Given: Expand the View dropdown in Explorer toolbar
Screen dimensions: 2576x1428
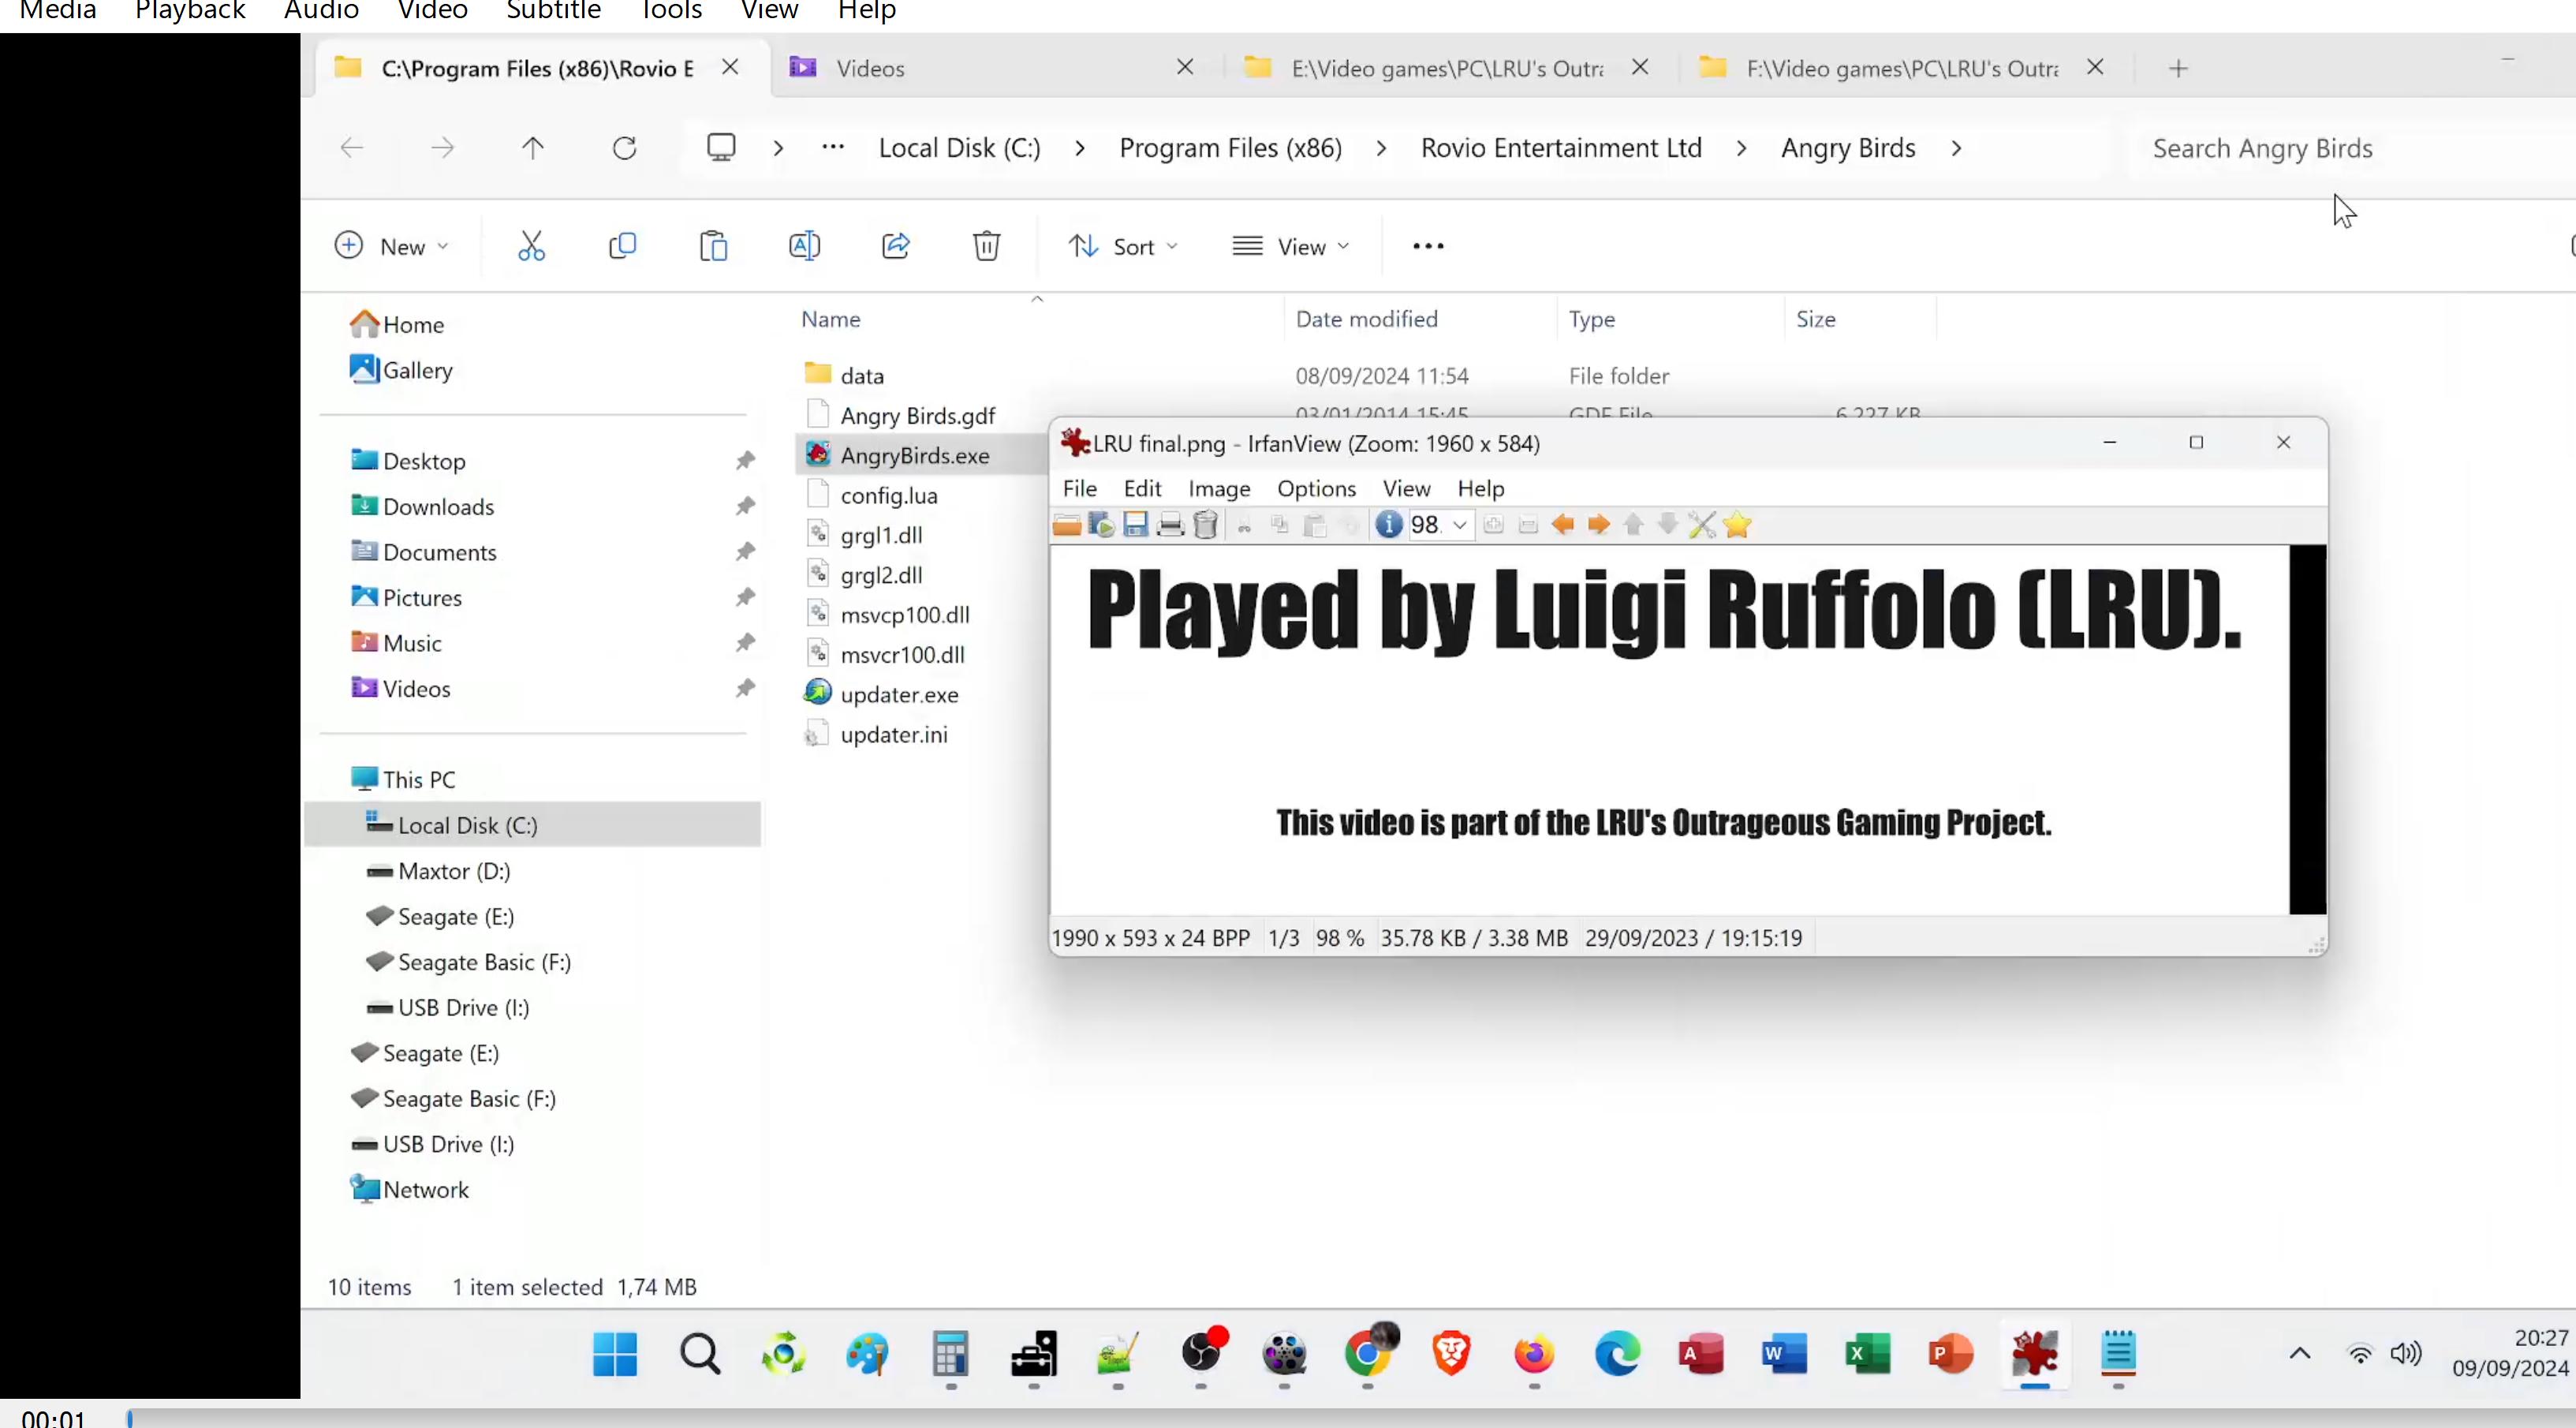Looking at the screenshot, I should pos(1290,246).
